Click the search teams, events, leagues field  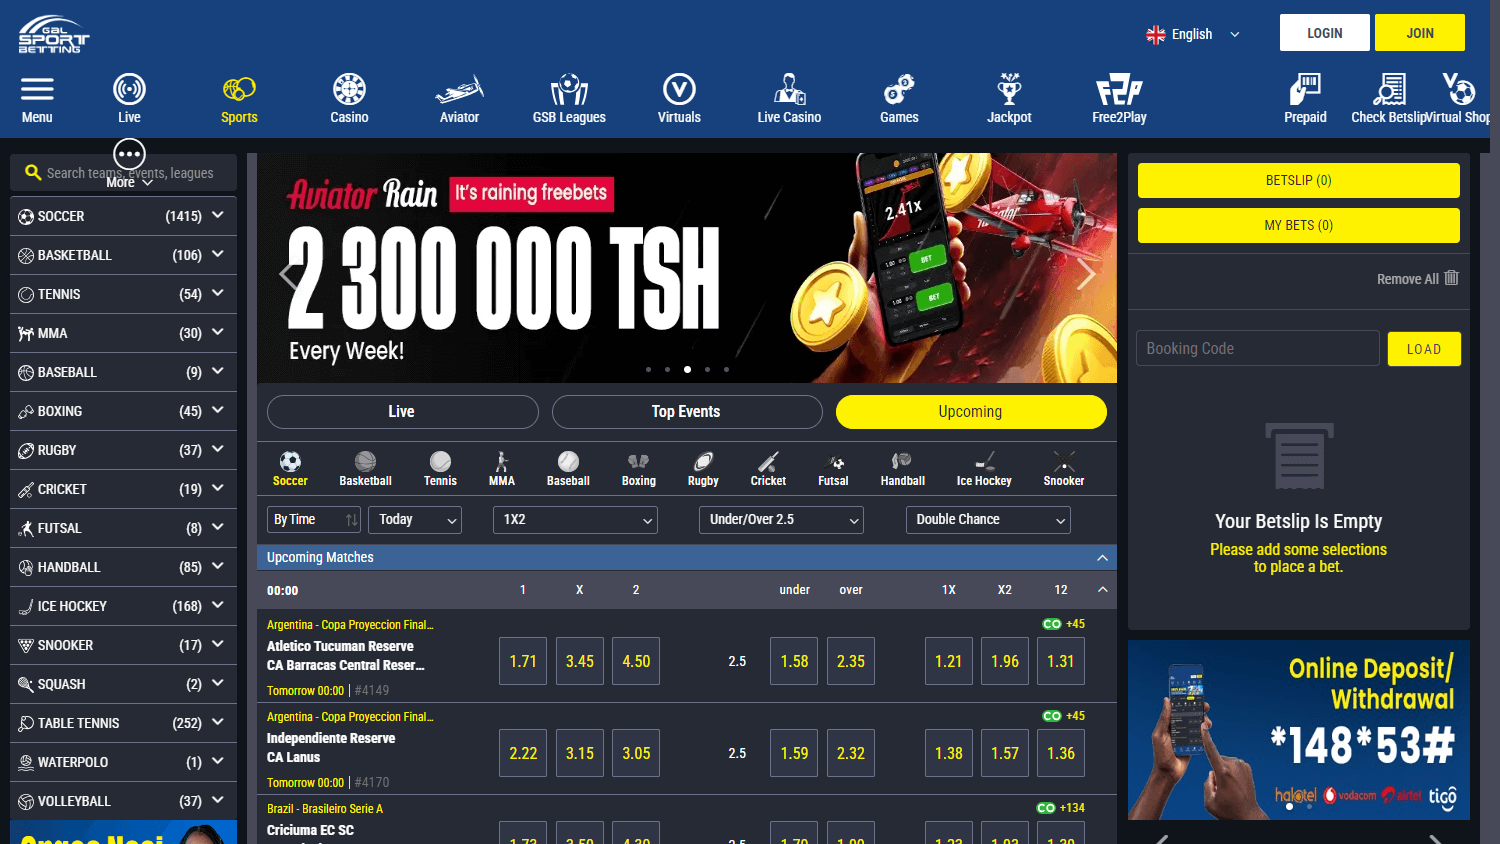pyautogui.click(x=124, y=173)
